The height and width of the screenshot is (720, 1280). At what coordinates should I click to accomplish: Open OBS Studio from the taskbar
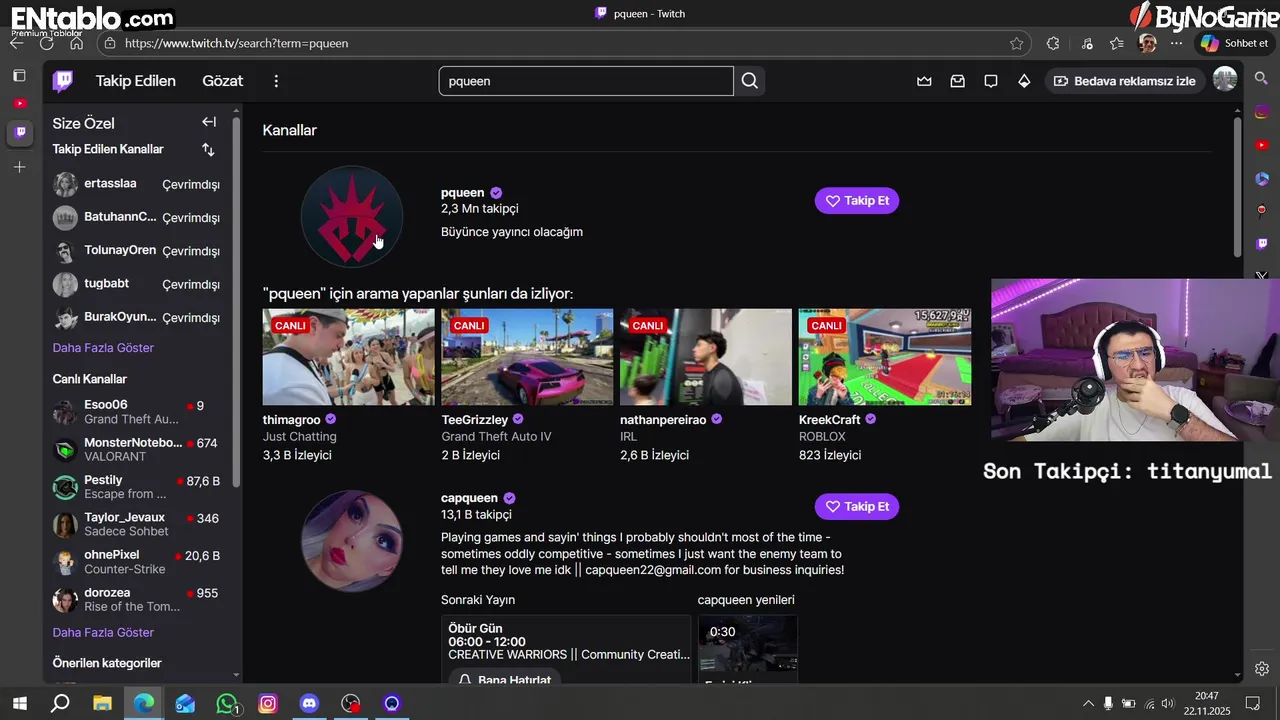coord(351,704)
